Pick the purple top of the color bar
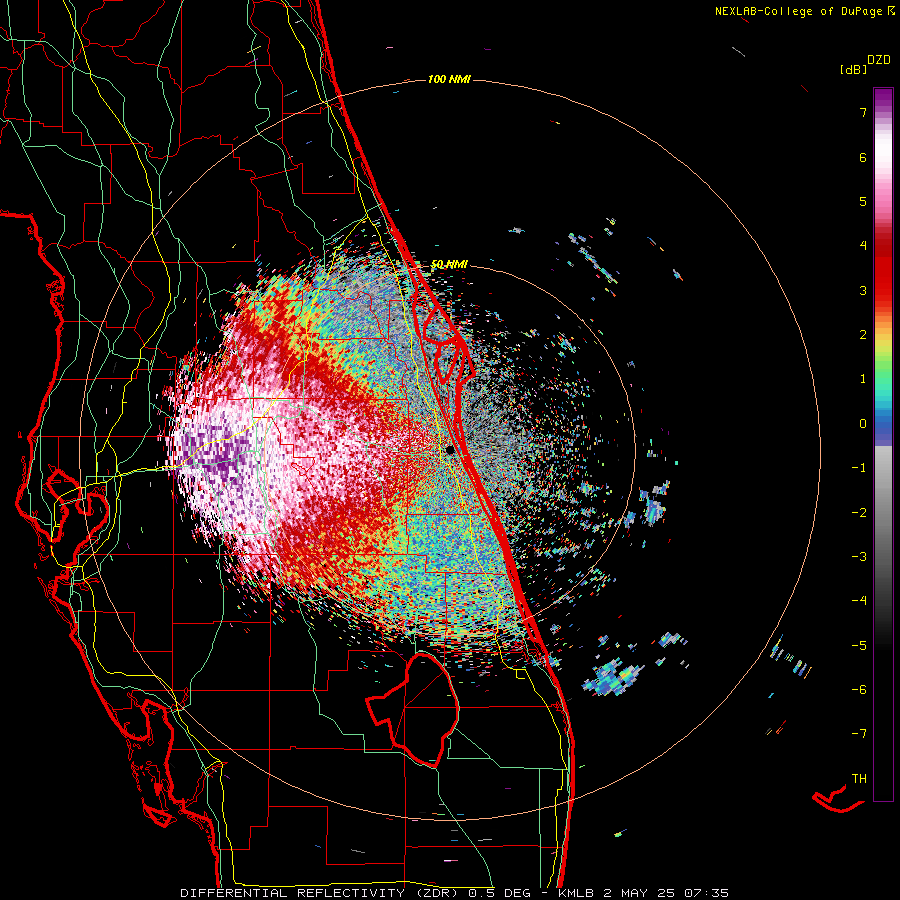The height and width of the screenshot is (900, 900). (883, 96)
